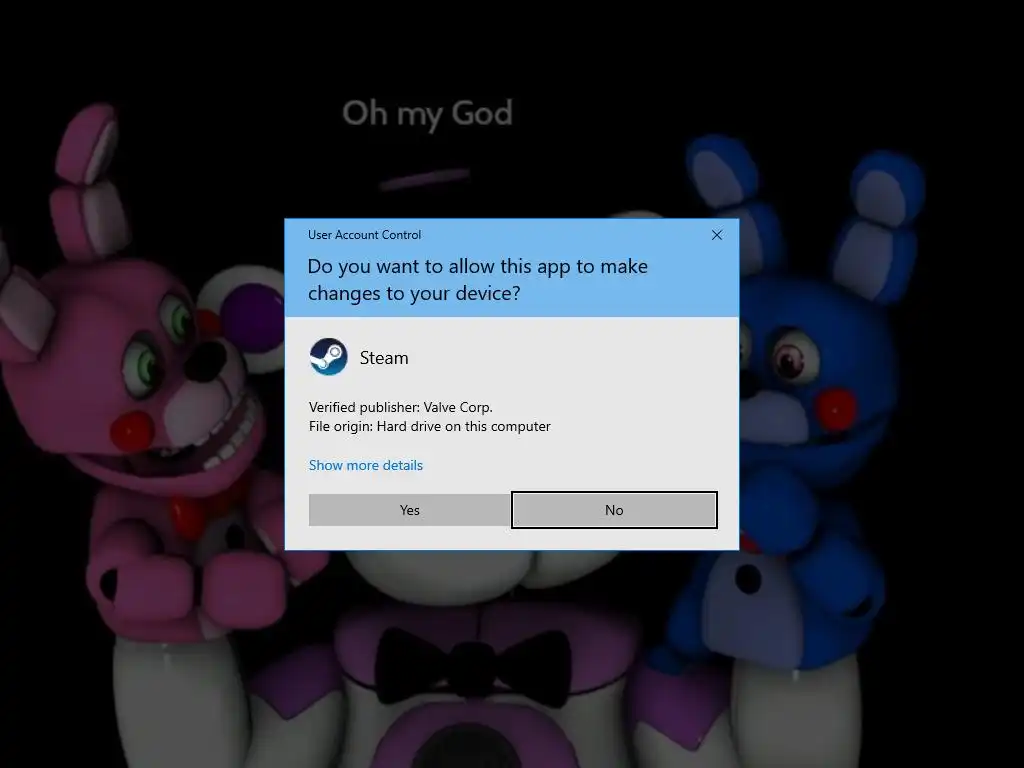Expand the Show more details link
The image size is (1024, 768).
point(366,465)
